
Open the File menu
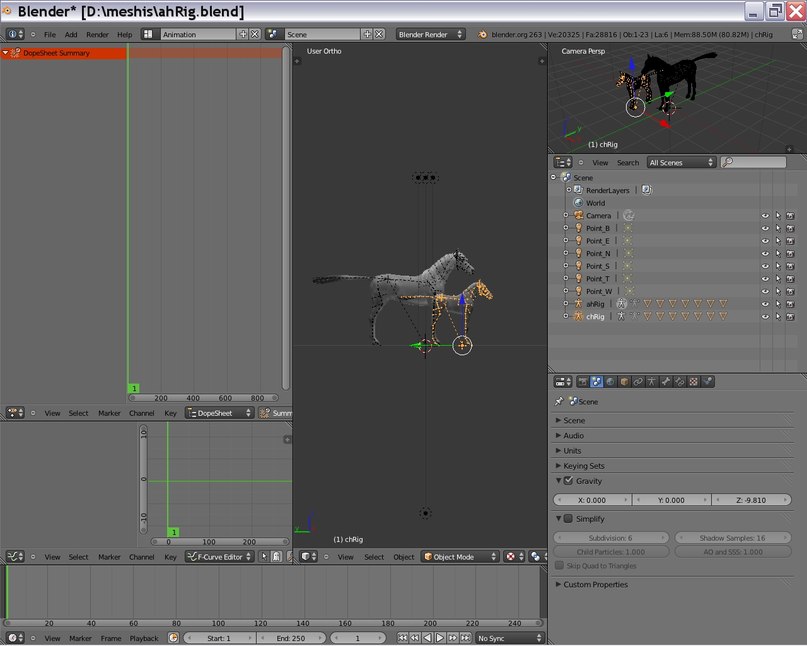(x=49, y=34)
